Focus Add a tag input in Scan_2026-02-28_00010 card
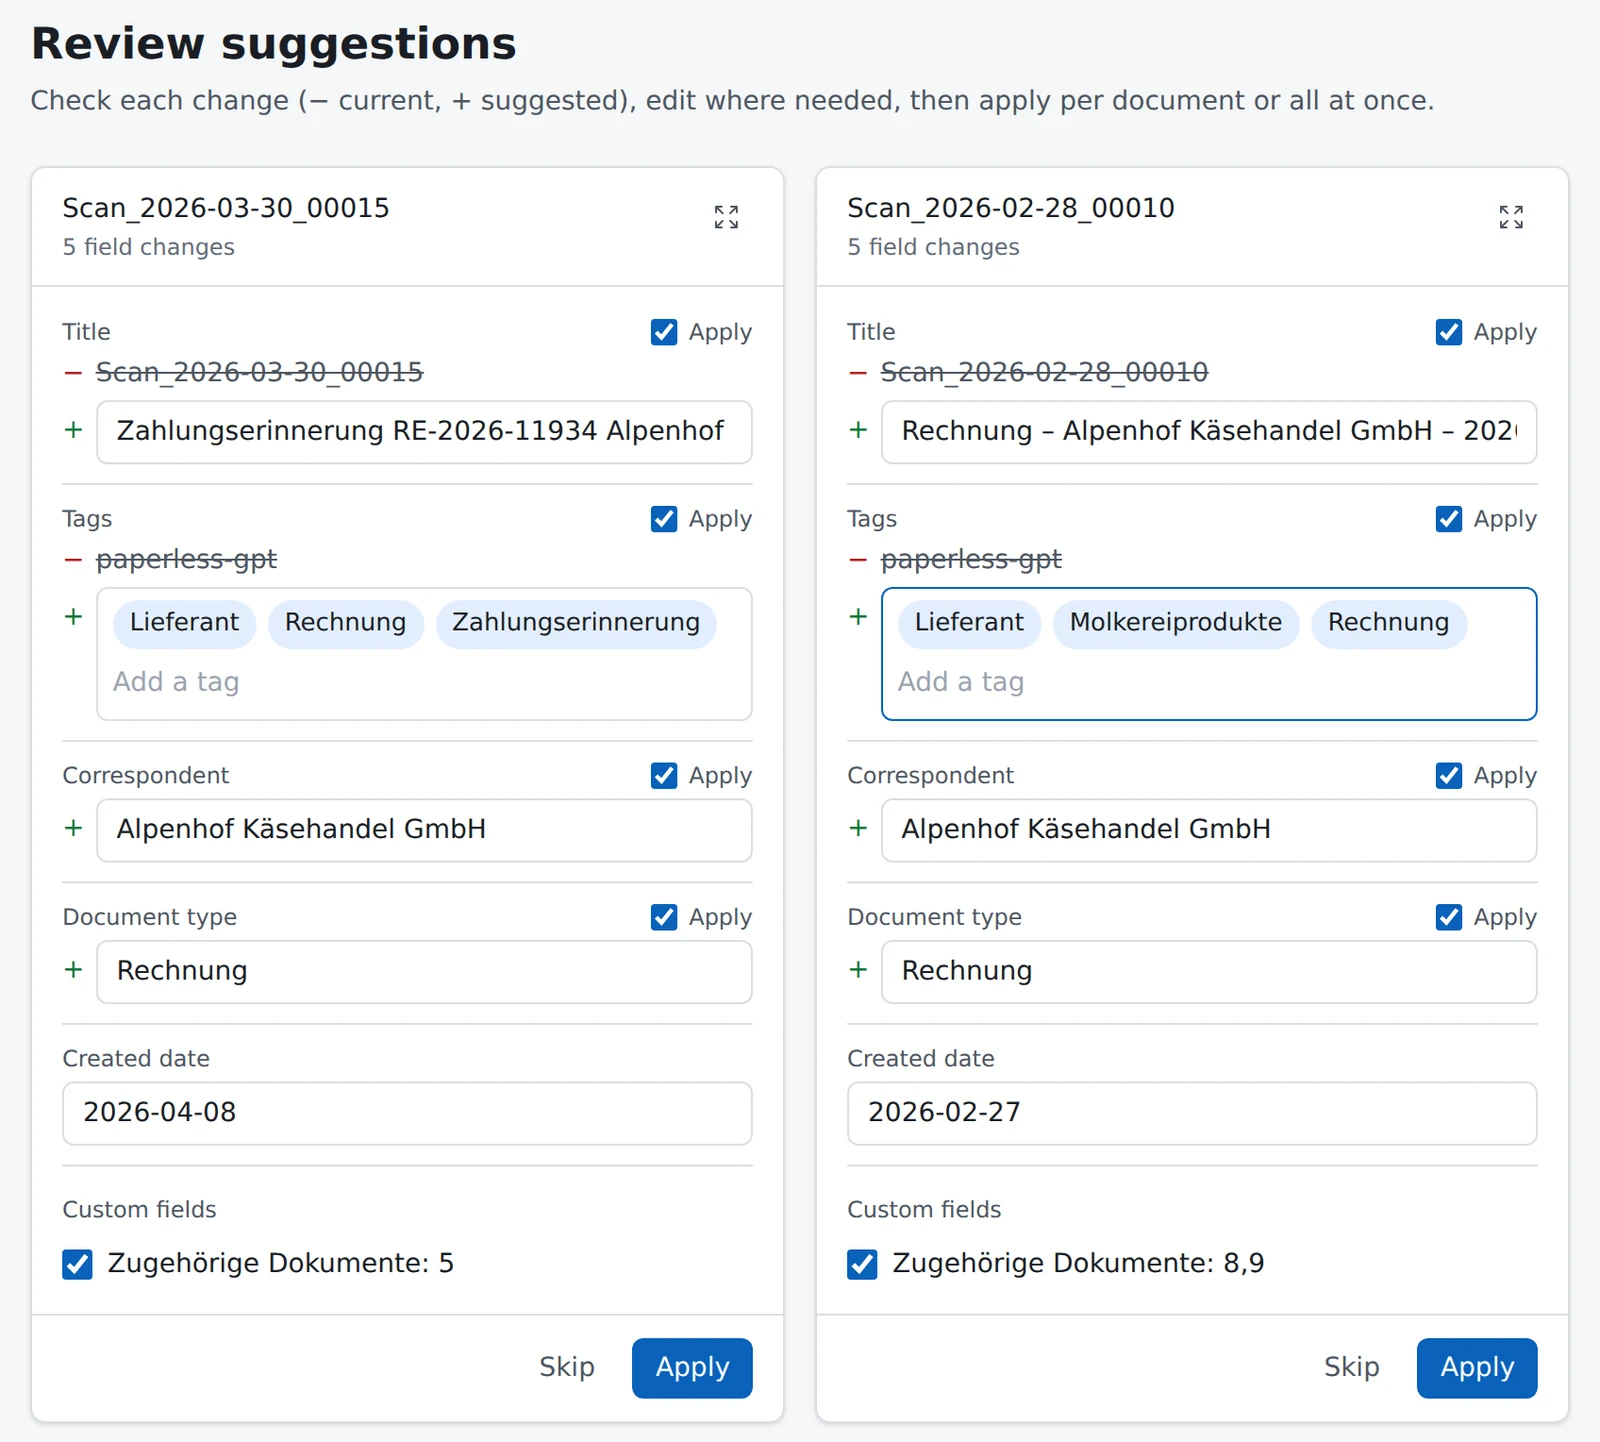The image size is (1600, 1442). coord(1209,682)
